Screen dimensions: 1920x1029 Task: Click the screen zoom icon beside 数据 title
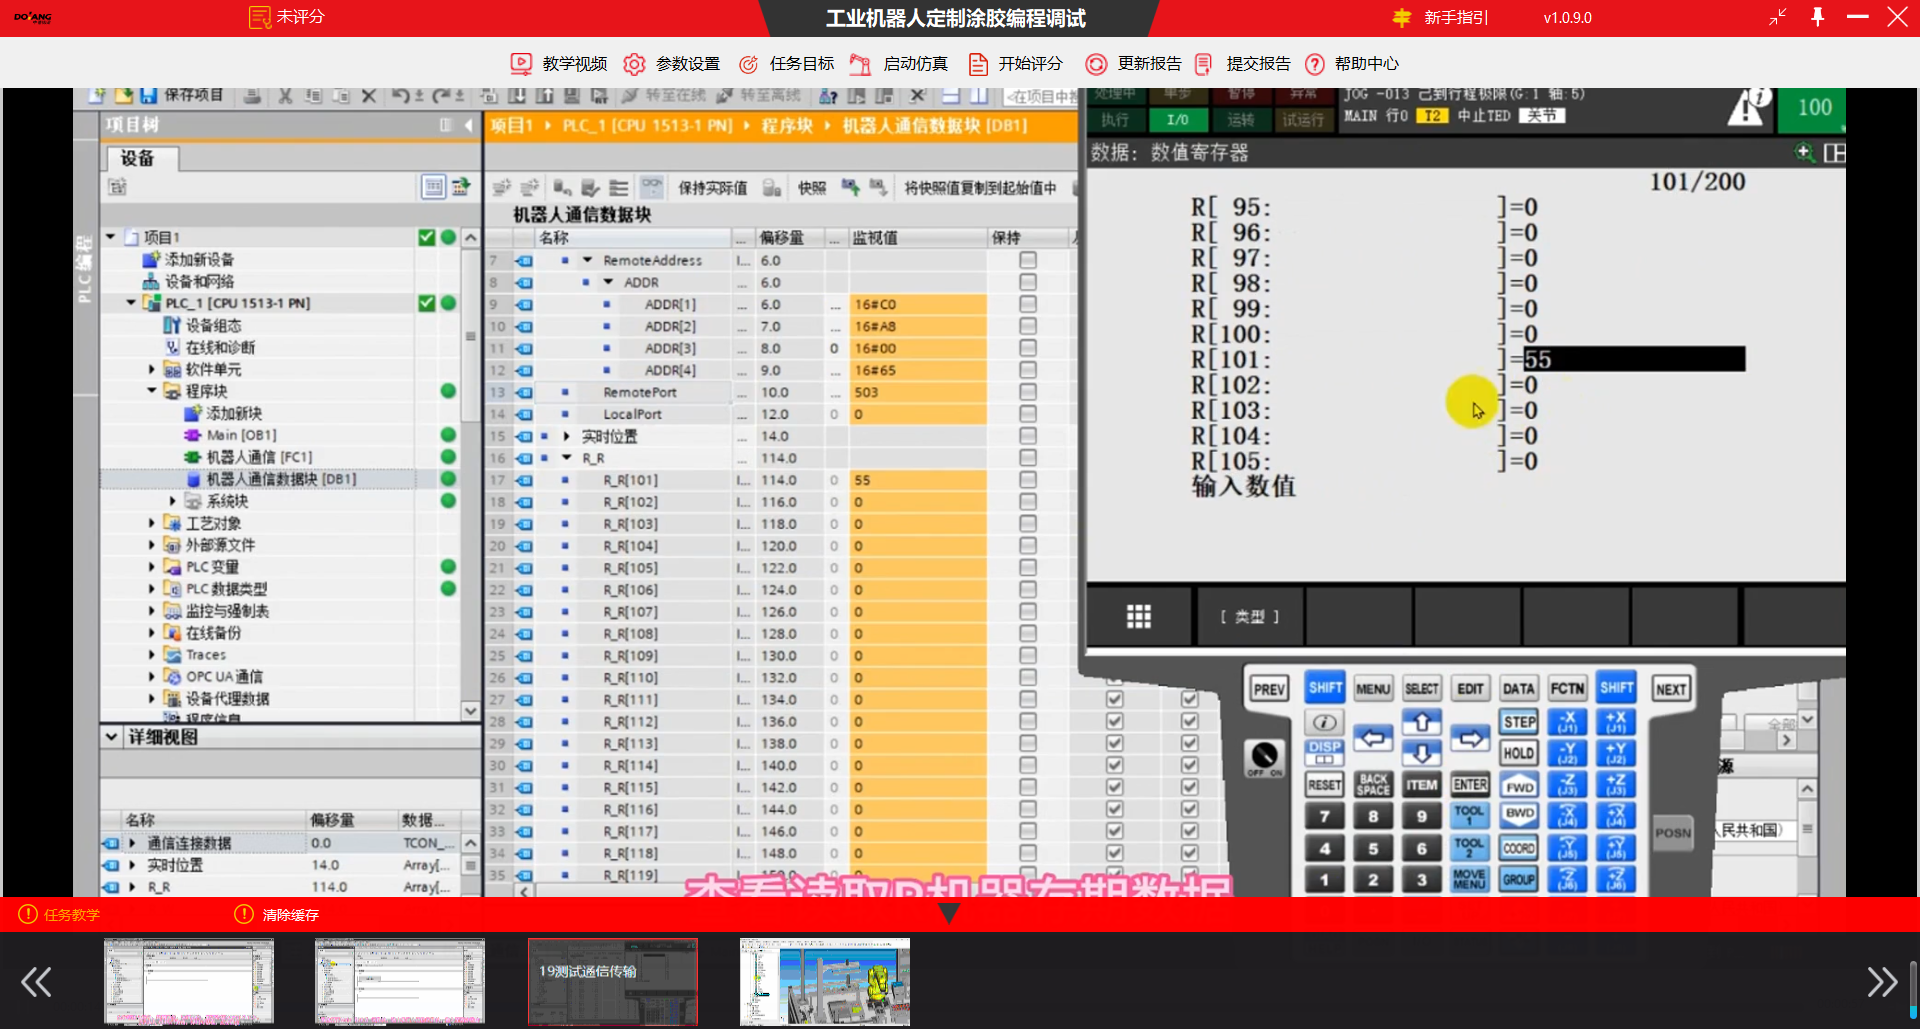[1804, 153]
